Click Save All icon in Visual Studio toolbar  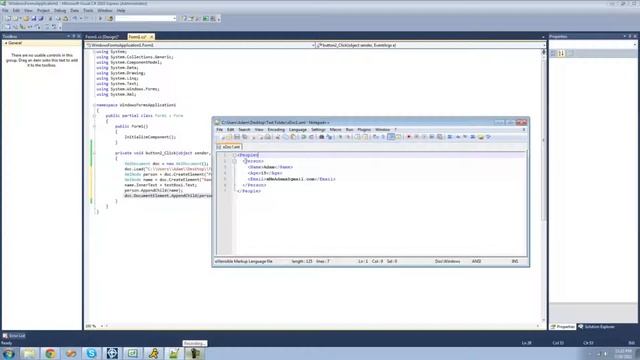(41, 19)
